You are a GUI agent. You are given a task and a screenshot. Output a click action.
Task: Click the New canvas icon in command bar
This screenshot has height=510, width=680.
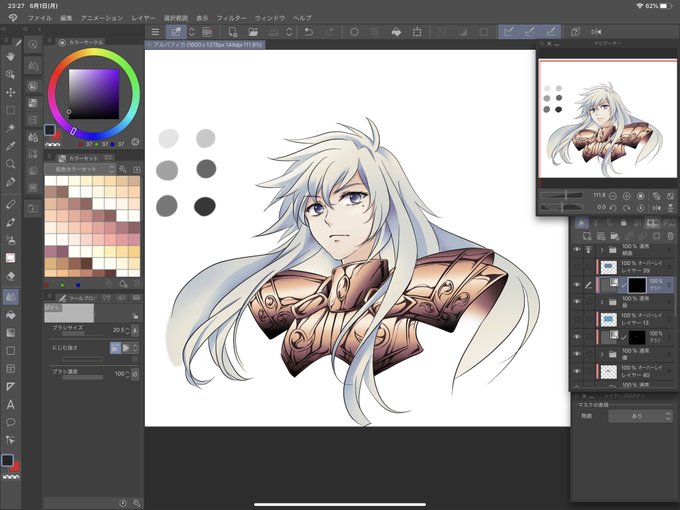coord(232,32)
